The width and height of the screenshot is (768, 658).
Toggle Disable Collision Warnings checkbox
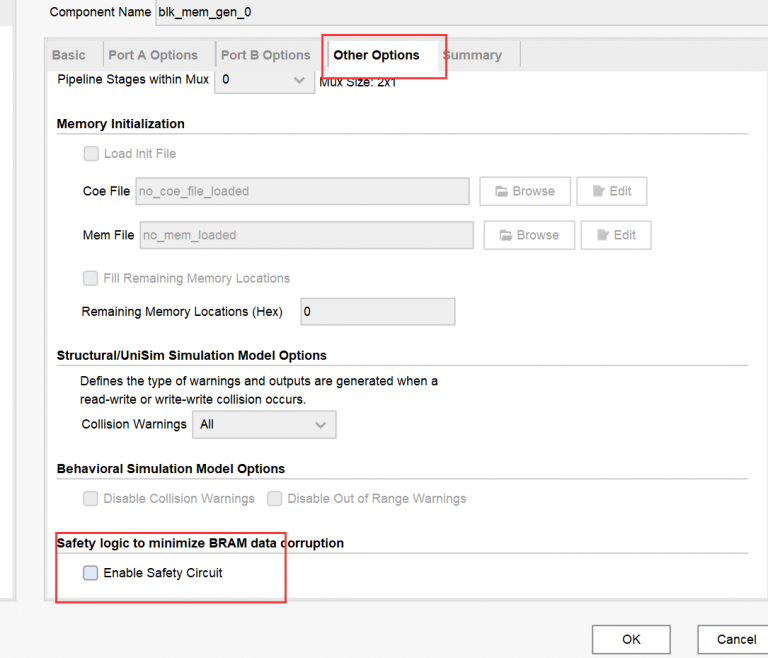(x=91, y=498)
